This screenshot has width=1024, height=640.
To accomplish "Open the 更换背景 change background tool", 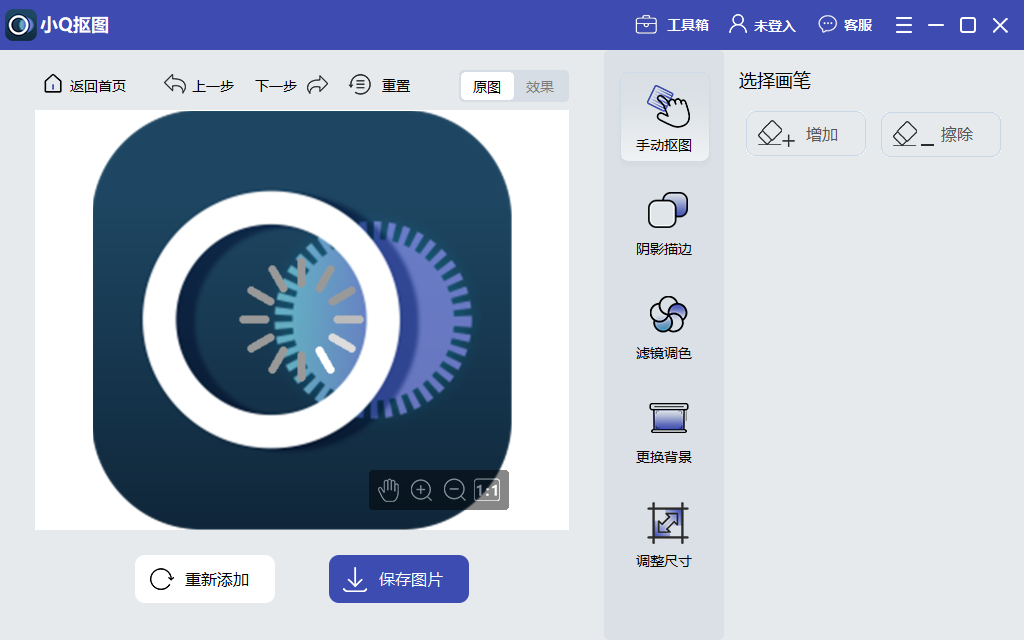I will coord(664,430).
